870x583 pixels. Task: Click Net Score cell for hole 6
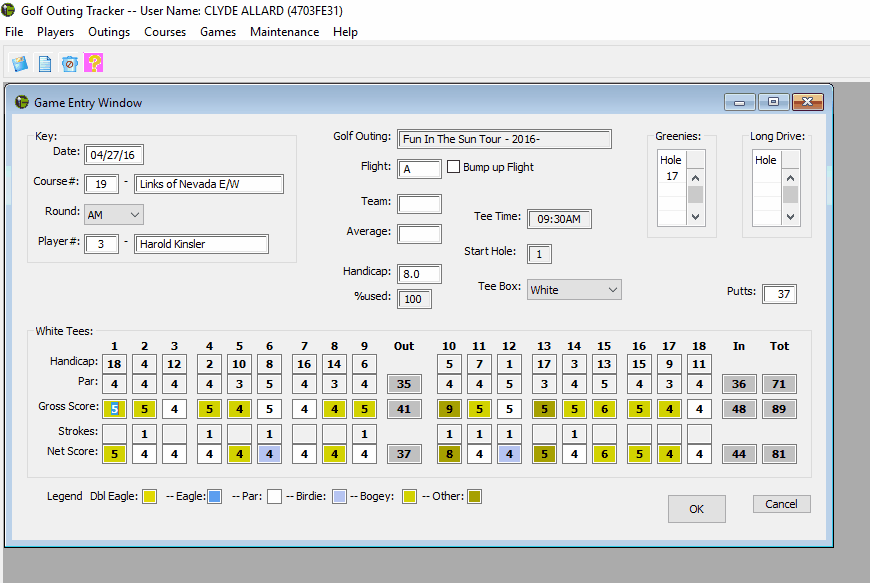269,454
